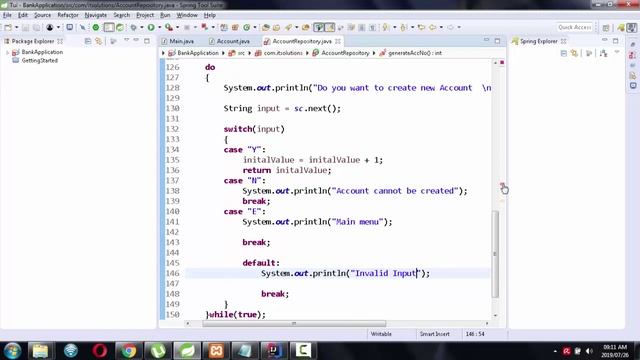Screen dimensions: 640x360
Task: Switch to the Java perspective icon
Action: [x=631, y=27]
